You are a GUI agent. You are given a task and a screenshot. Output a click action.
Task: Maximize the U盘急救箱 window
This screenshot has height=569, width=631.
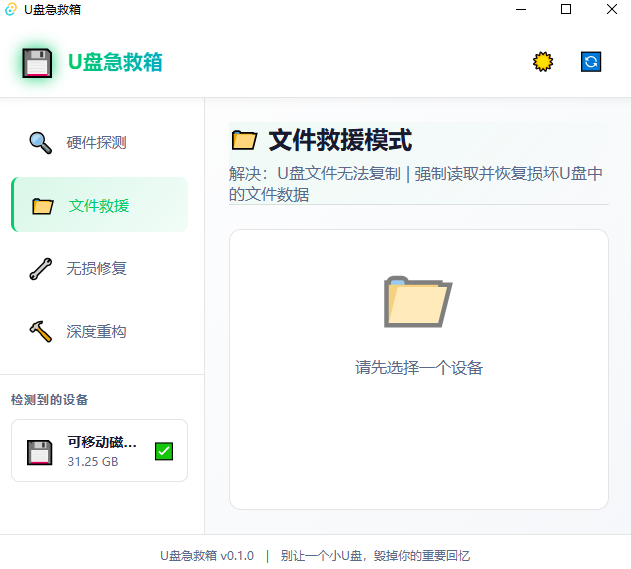(566, 9)
